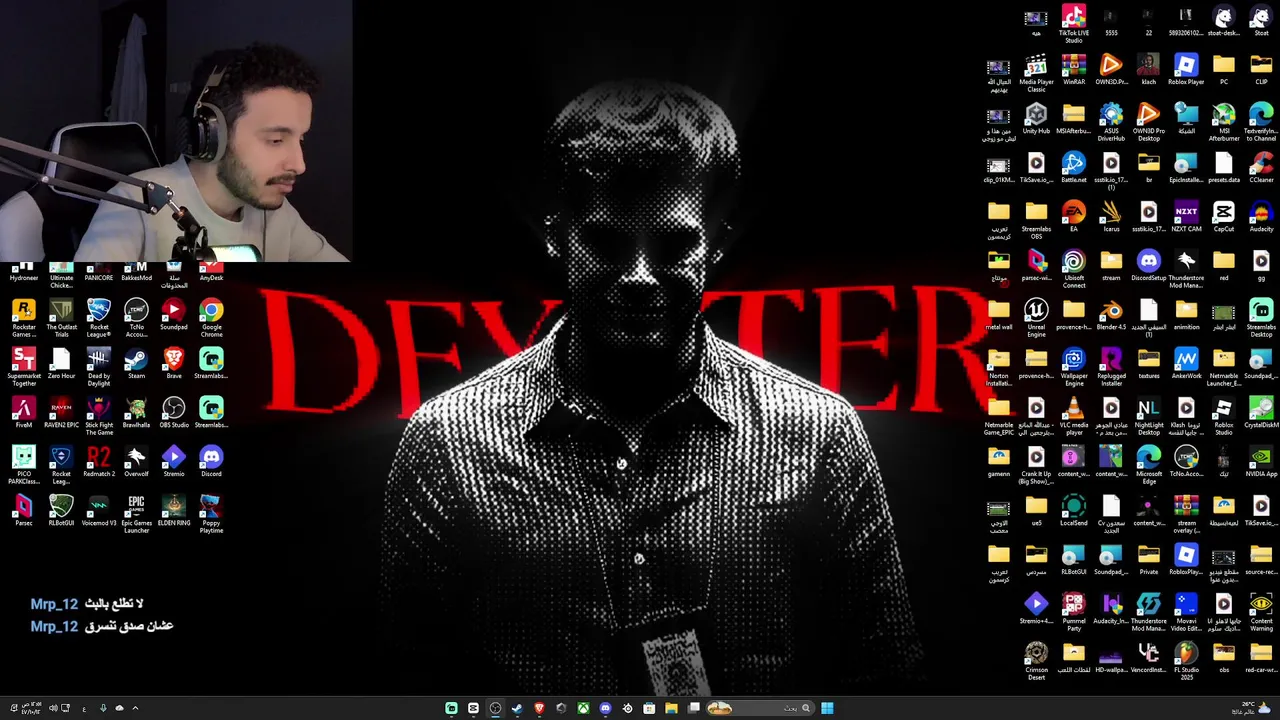Select the Poppy Playtime icon

(x=211, y=514)
